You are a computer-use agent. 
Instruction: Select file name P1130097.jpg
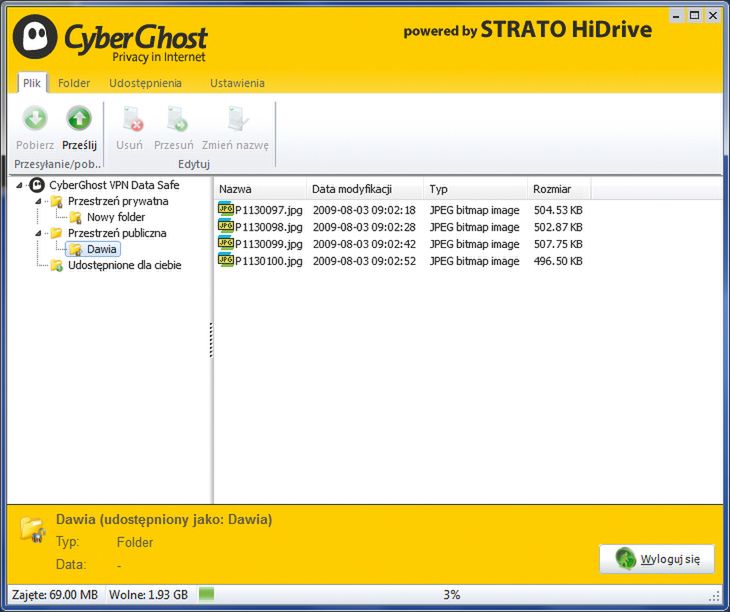pyautogui.click(x=269, y=210)
